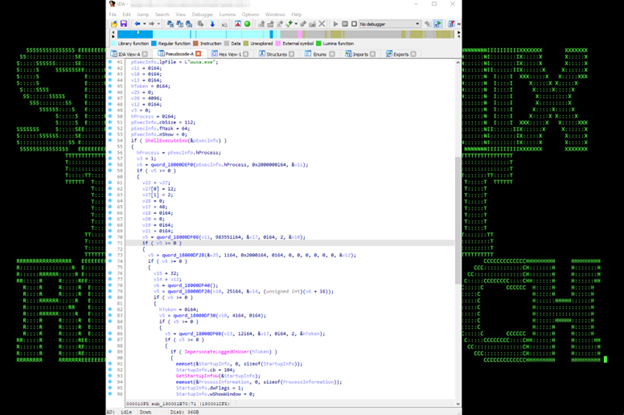Click the vertical scrollbar of pseudocode view
Screen dimensions: 624x415
(460, 200)
